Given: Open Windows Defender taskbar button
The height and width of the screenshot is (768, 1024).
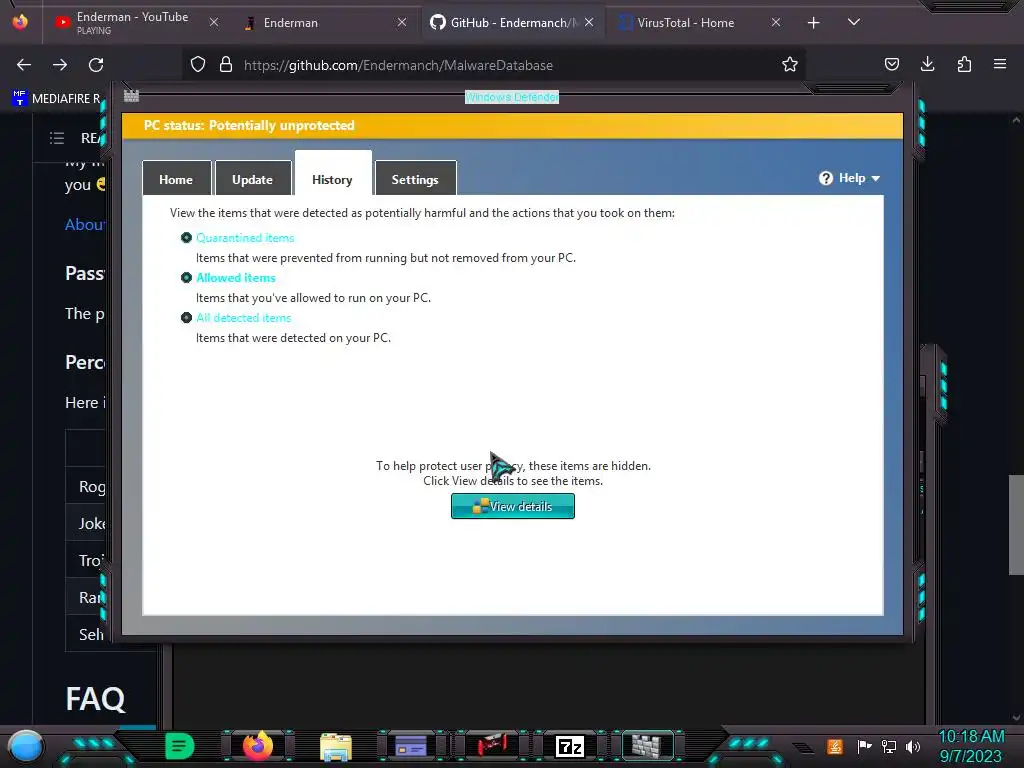Looking at the screenshot, I should [x=647, y=746].
